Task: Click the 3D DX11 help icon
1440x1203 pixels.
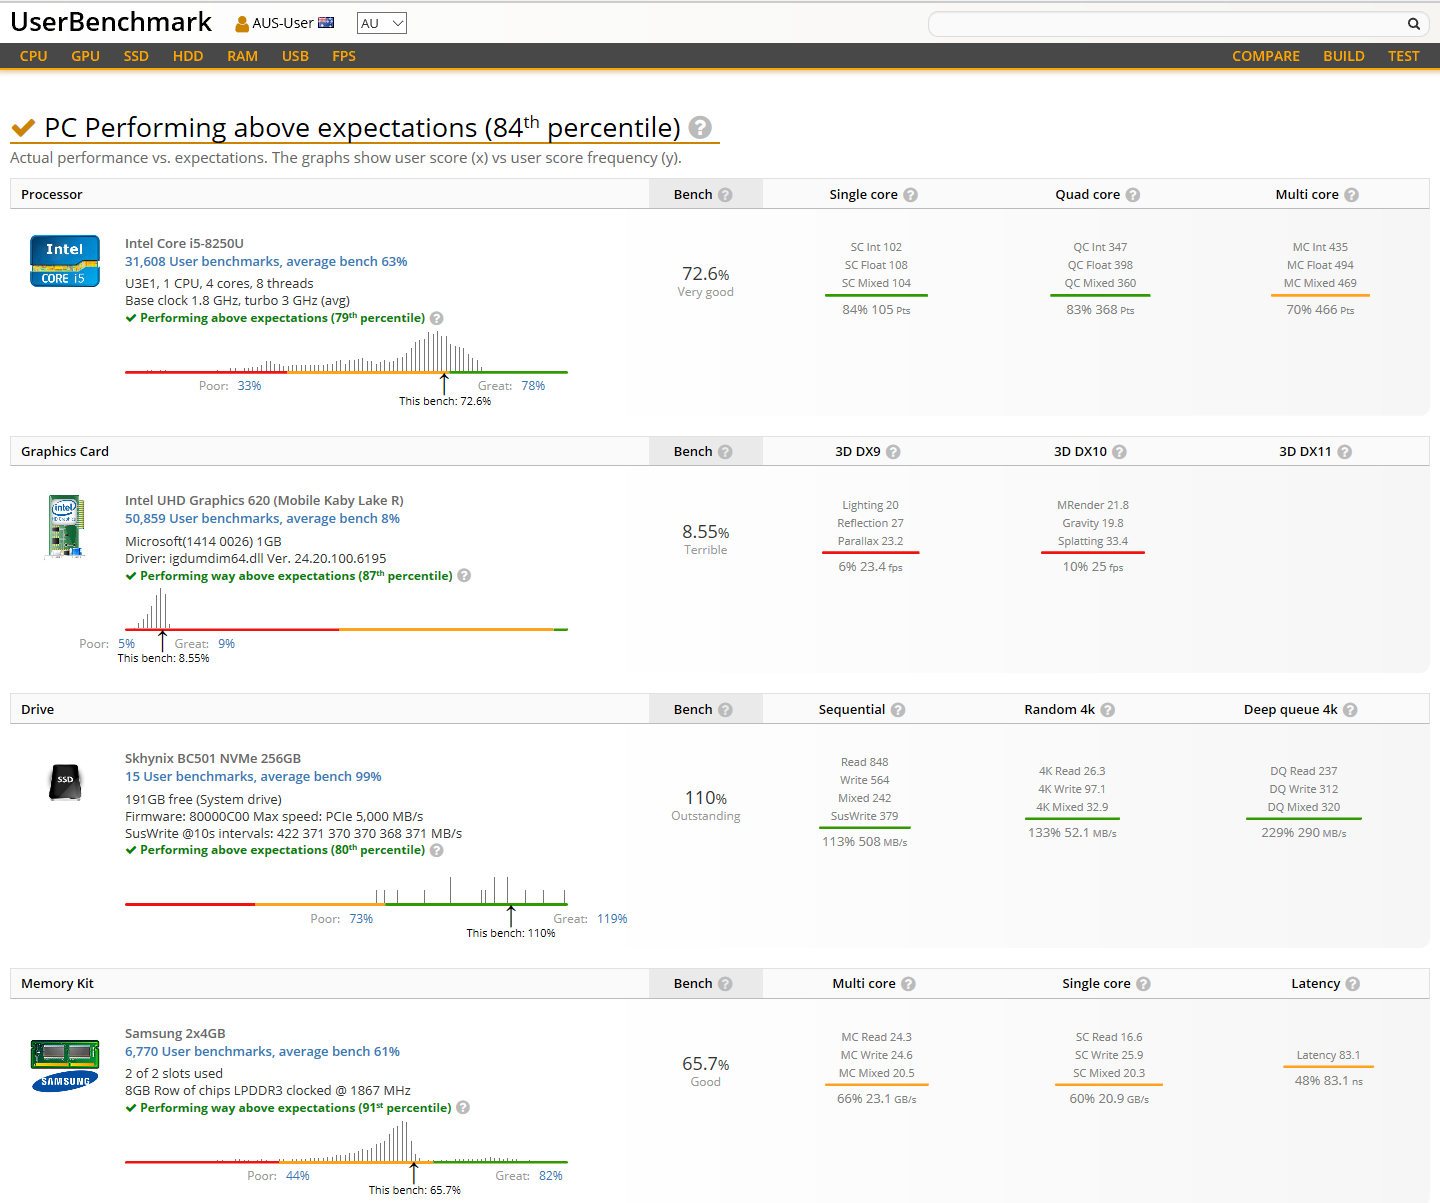Action: [1344, 452]
